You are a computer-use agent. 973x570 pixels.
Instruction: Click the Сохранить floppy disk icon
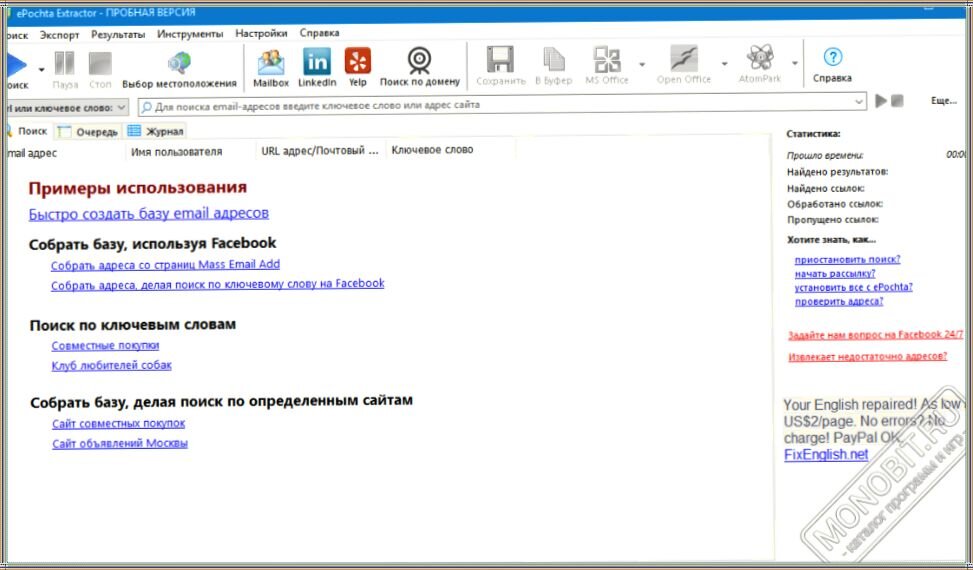pos(500,60)
